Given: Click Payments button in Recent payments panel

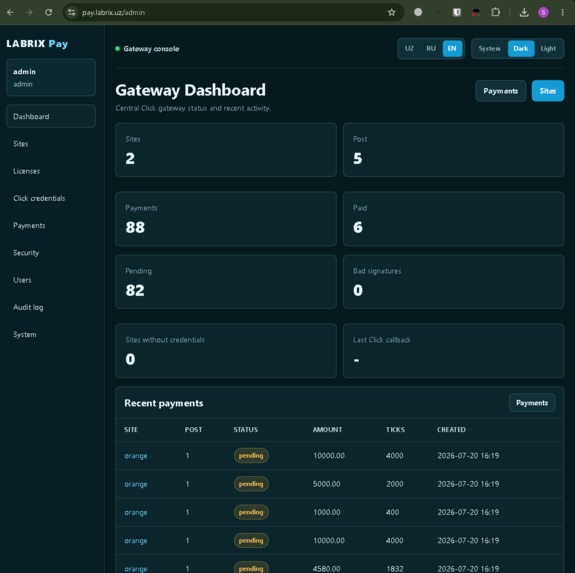Looking at the screenshot, I should [x=532, y=403].
